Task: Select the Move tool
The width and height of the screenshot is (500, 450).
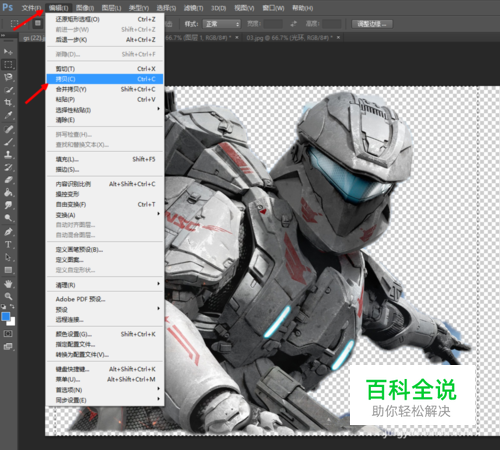Action: point(8,52)
